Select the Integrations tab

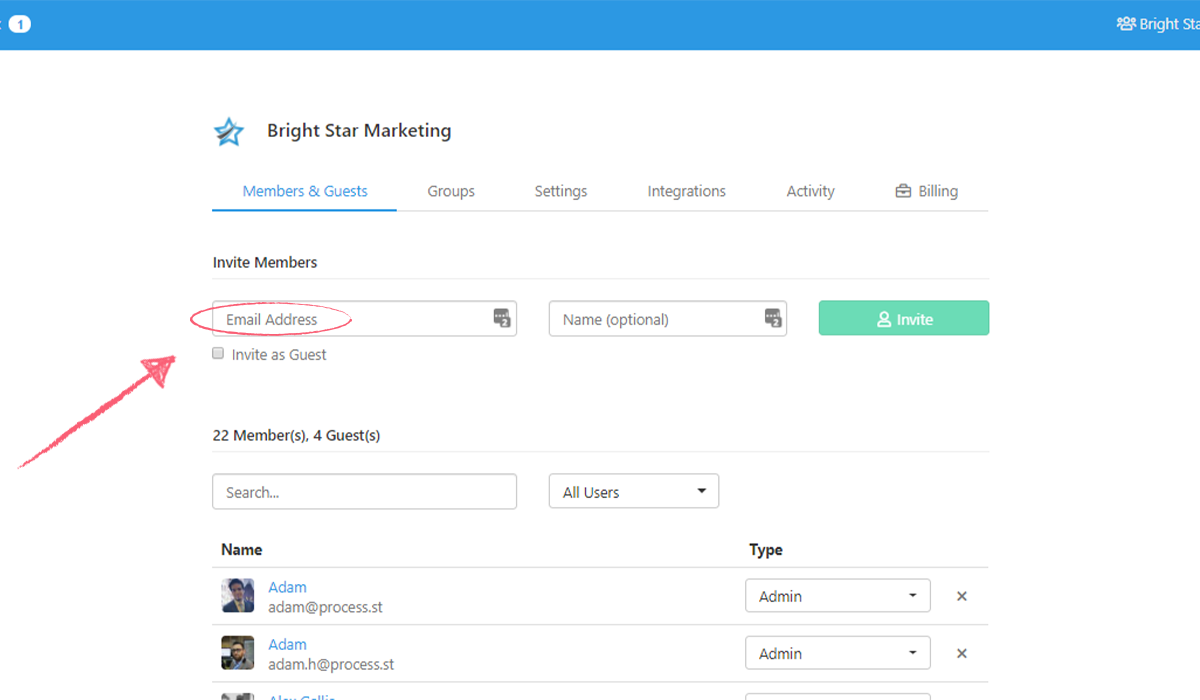(687, 191)
